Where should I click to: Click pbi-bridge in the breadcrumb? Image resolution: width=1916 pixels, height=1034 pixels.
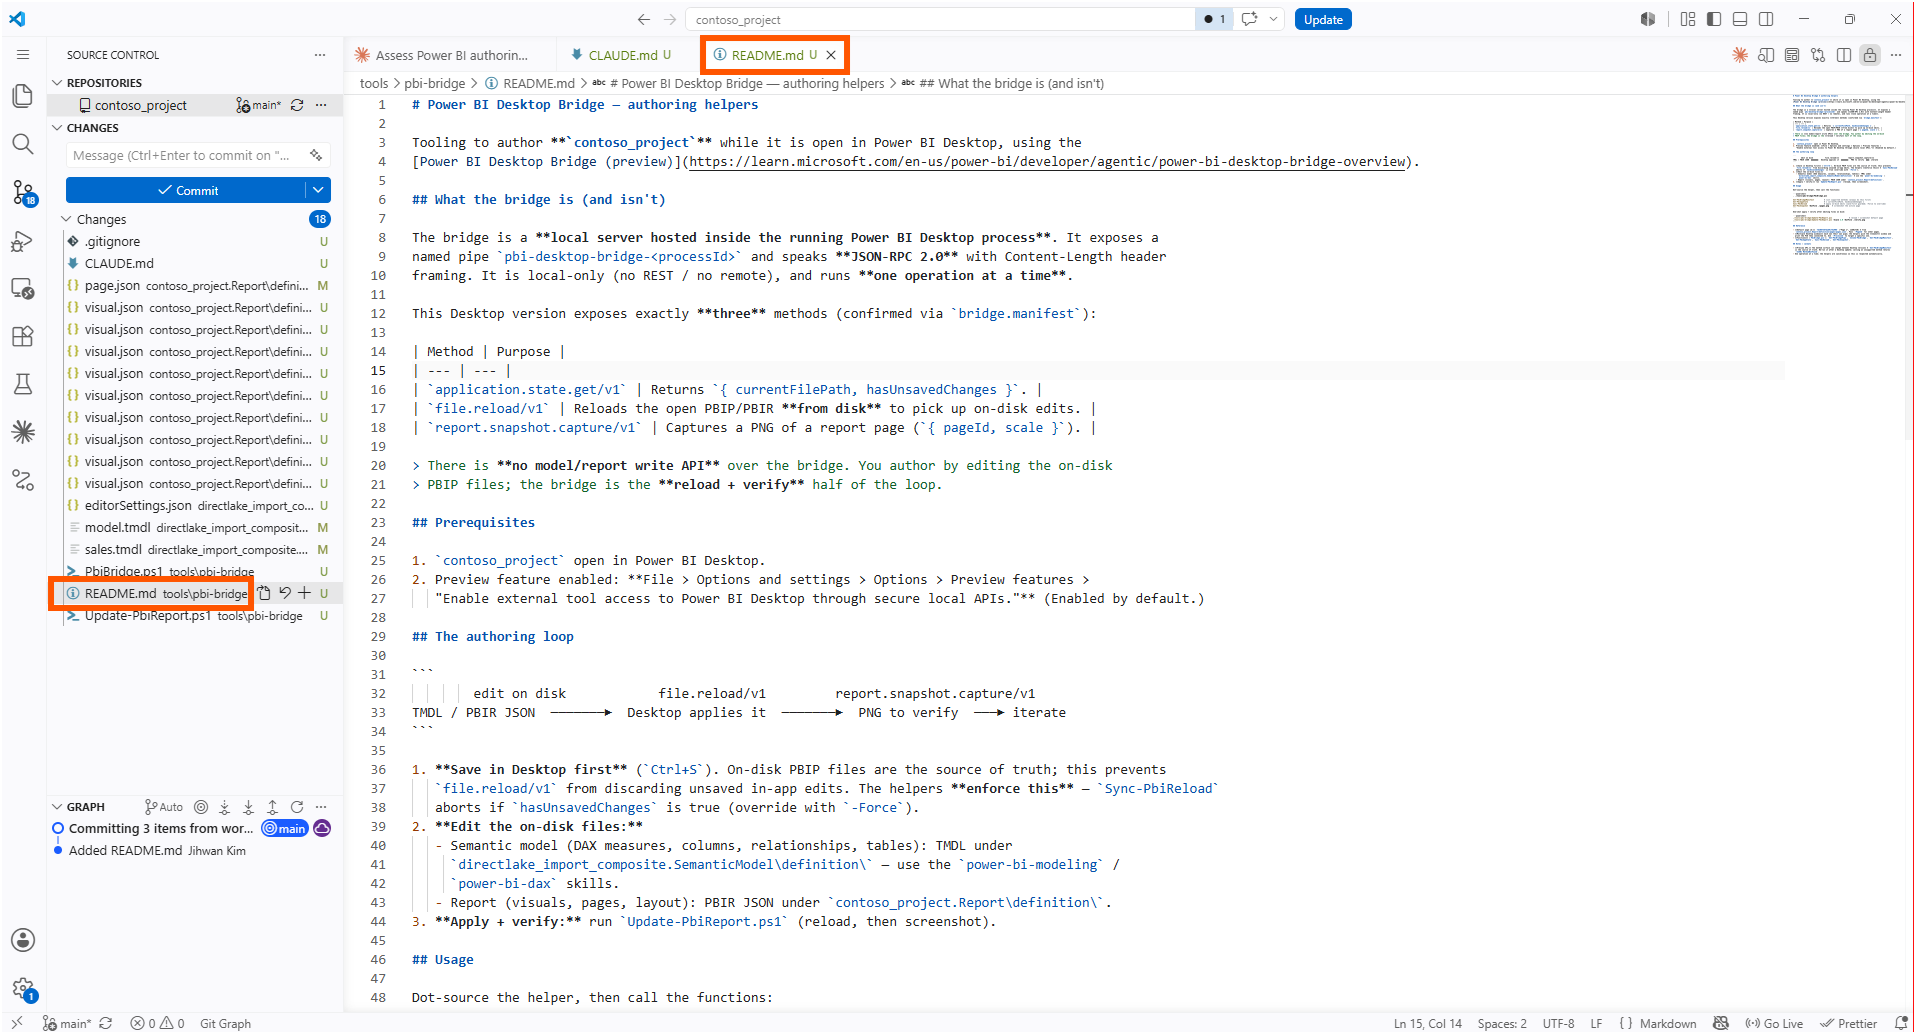coord(435,83)
